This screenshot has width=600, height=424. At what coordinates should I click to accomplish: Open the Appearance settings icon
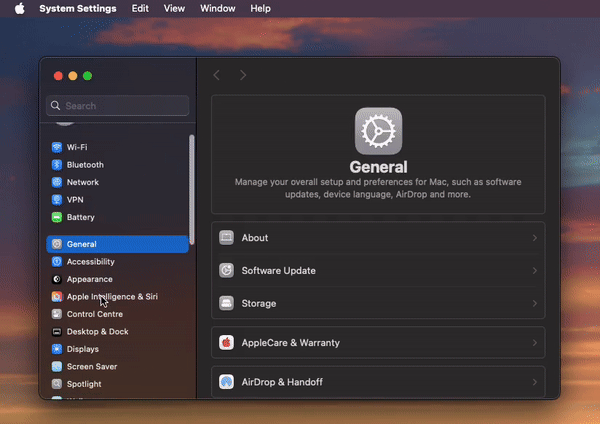pos(57,279)
